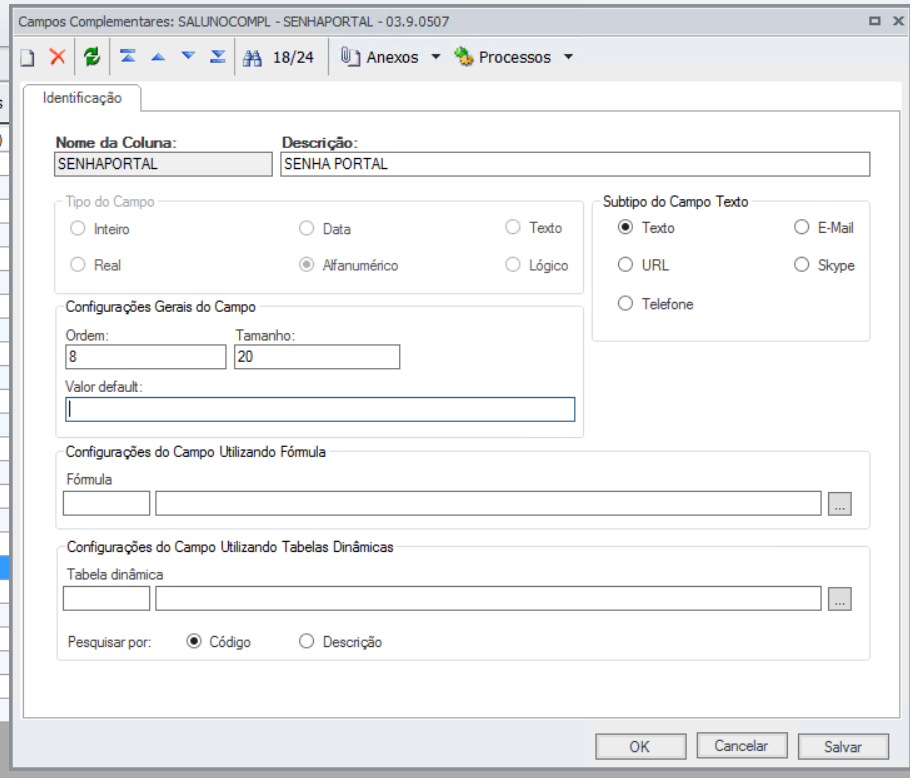Go to first record arrow icon
This screenshot has width=910, height=778.
coord(128,56)
